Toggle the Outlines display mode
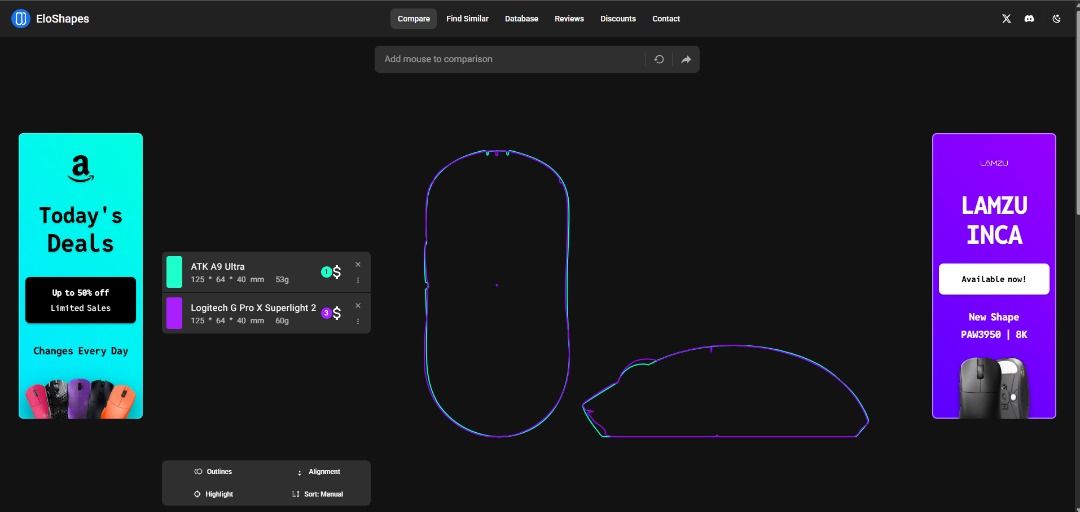This screenshot has width=1080, height=512. (213, 472)
